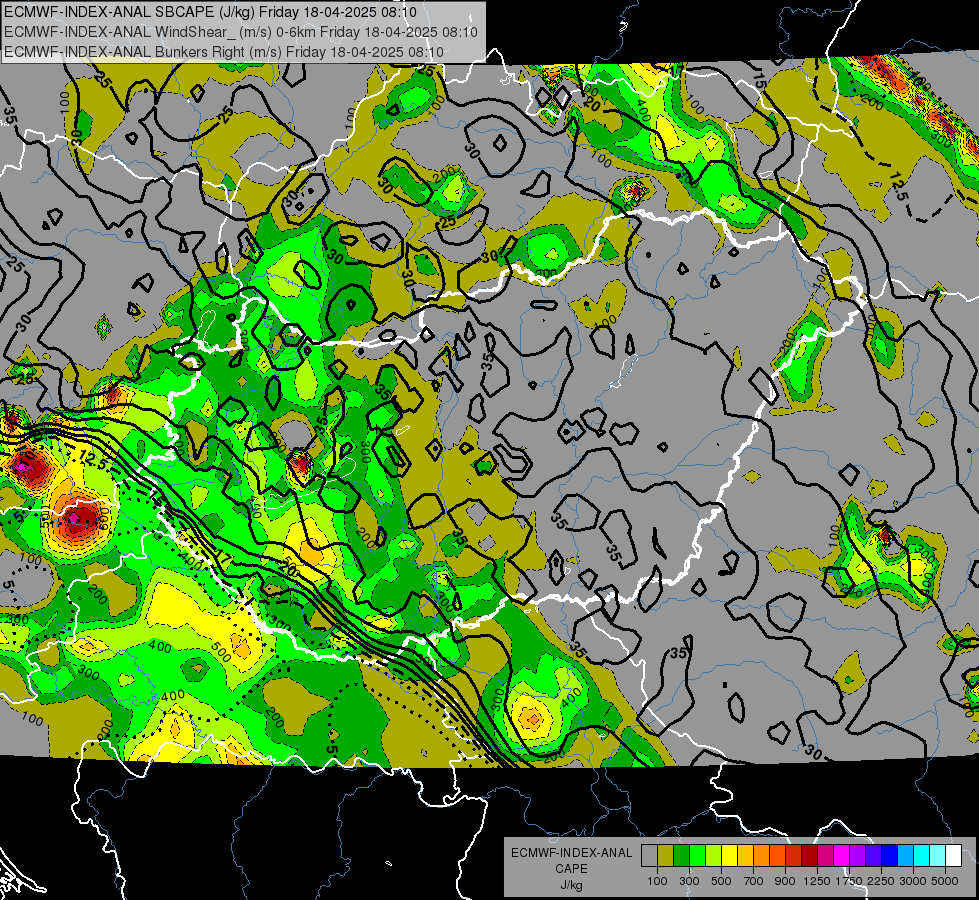Click the pure yellow legend swatch
The image size is (979, 900).
(x=729, y=855)
